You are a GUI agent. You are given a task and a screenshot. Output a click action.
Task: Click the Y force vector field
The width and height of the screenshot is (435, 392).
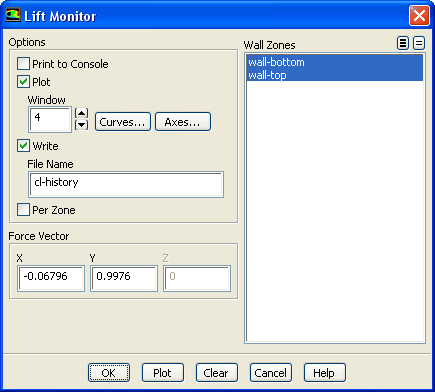point(124,278)
